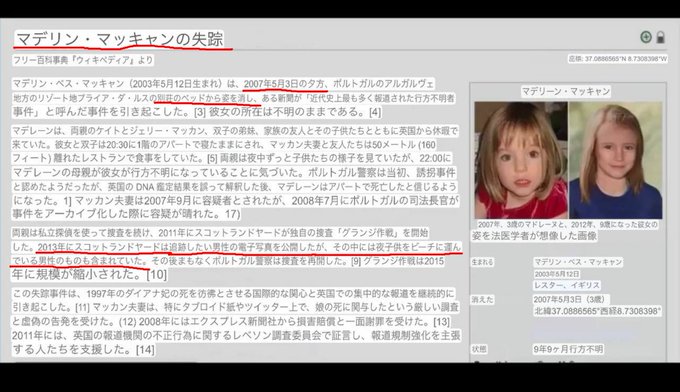Click infobox value 2007年5月3日（3歳）

tap(572, 300)
